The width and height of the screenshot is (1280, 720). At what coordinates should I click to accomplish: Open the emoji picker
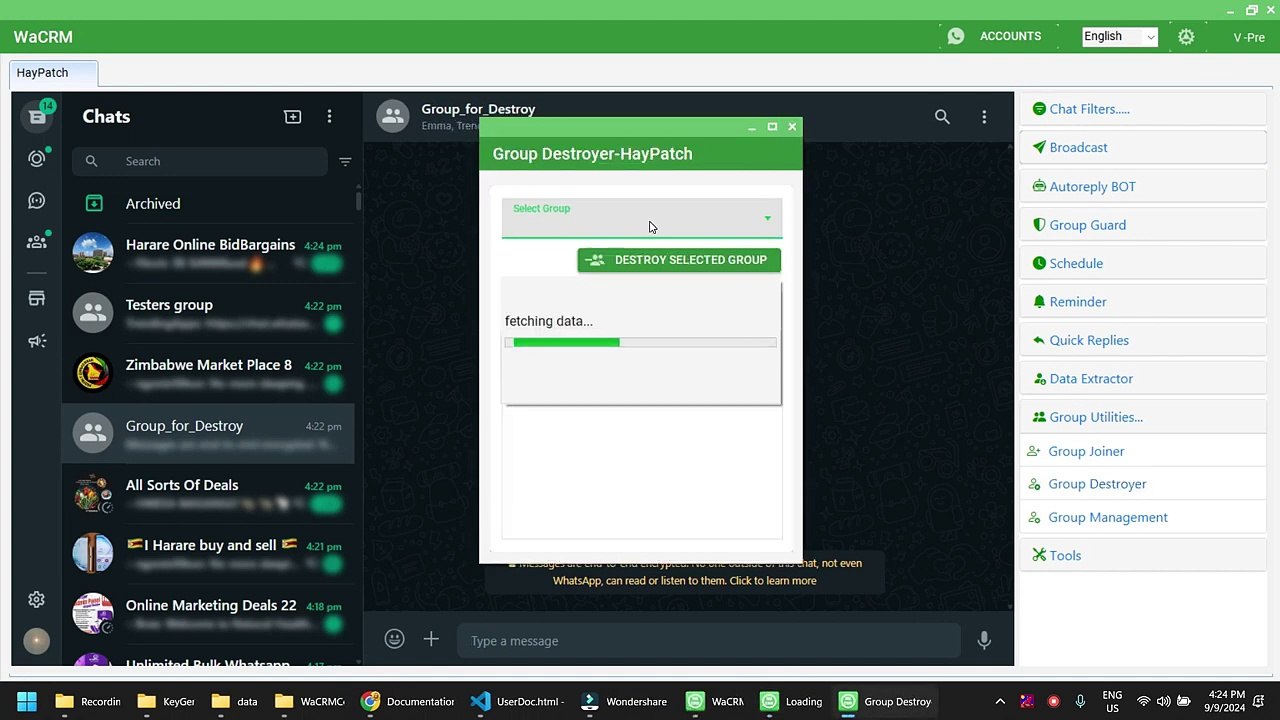tap(395, 639)
